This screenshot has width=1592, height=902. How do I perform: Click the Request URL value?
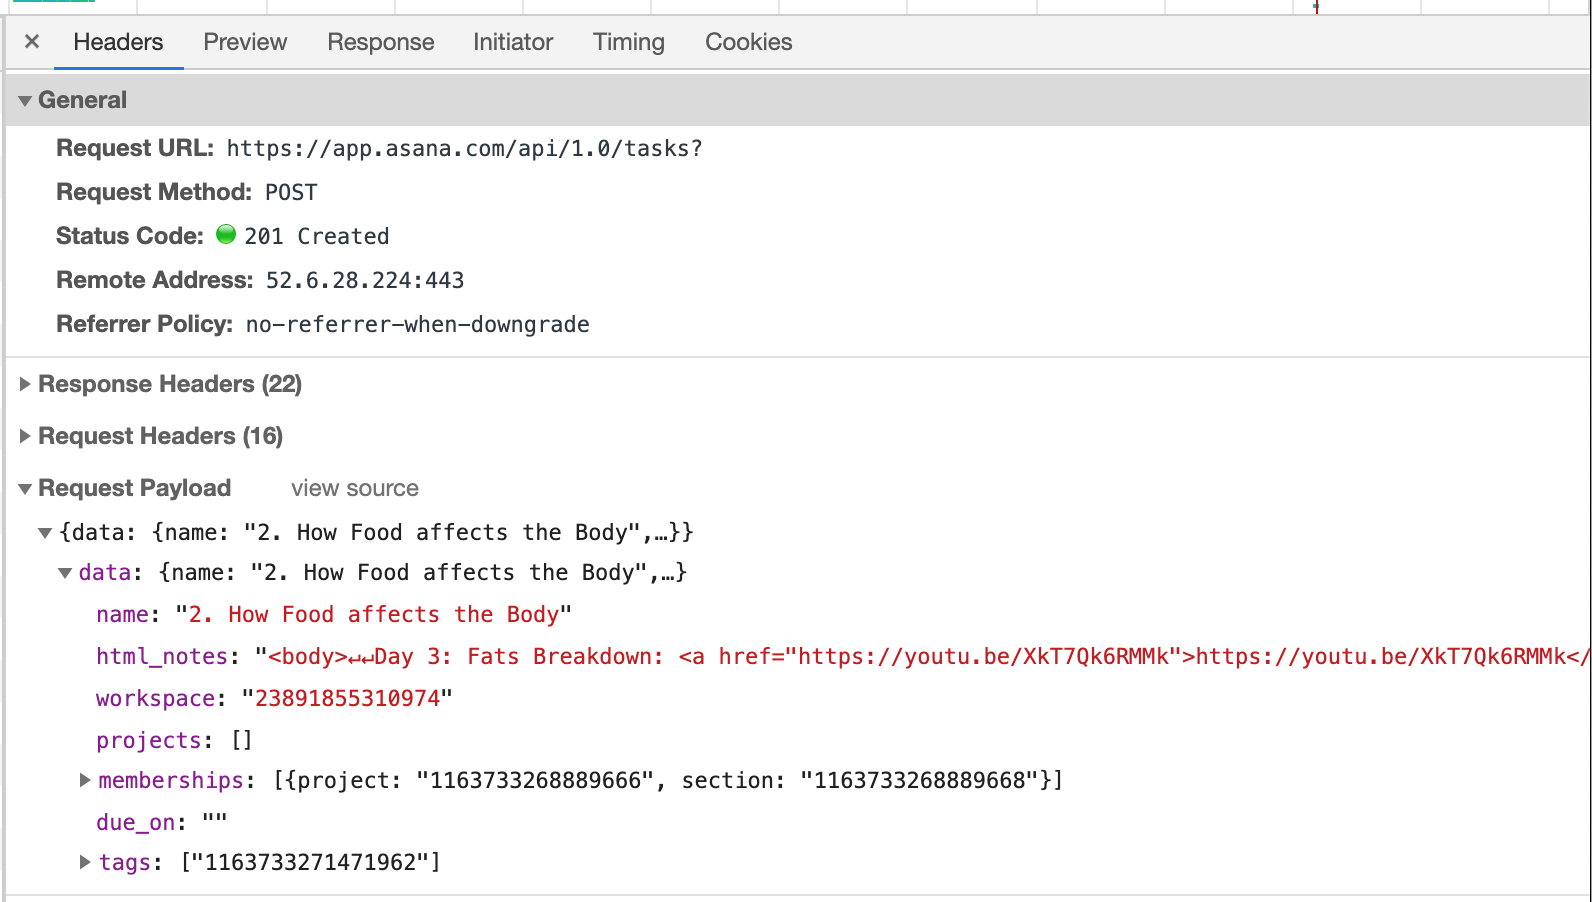[x=464, y=149]
